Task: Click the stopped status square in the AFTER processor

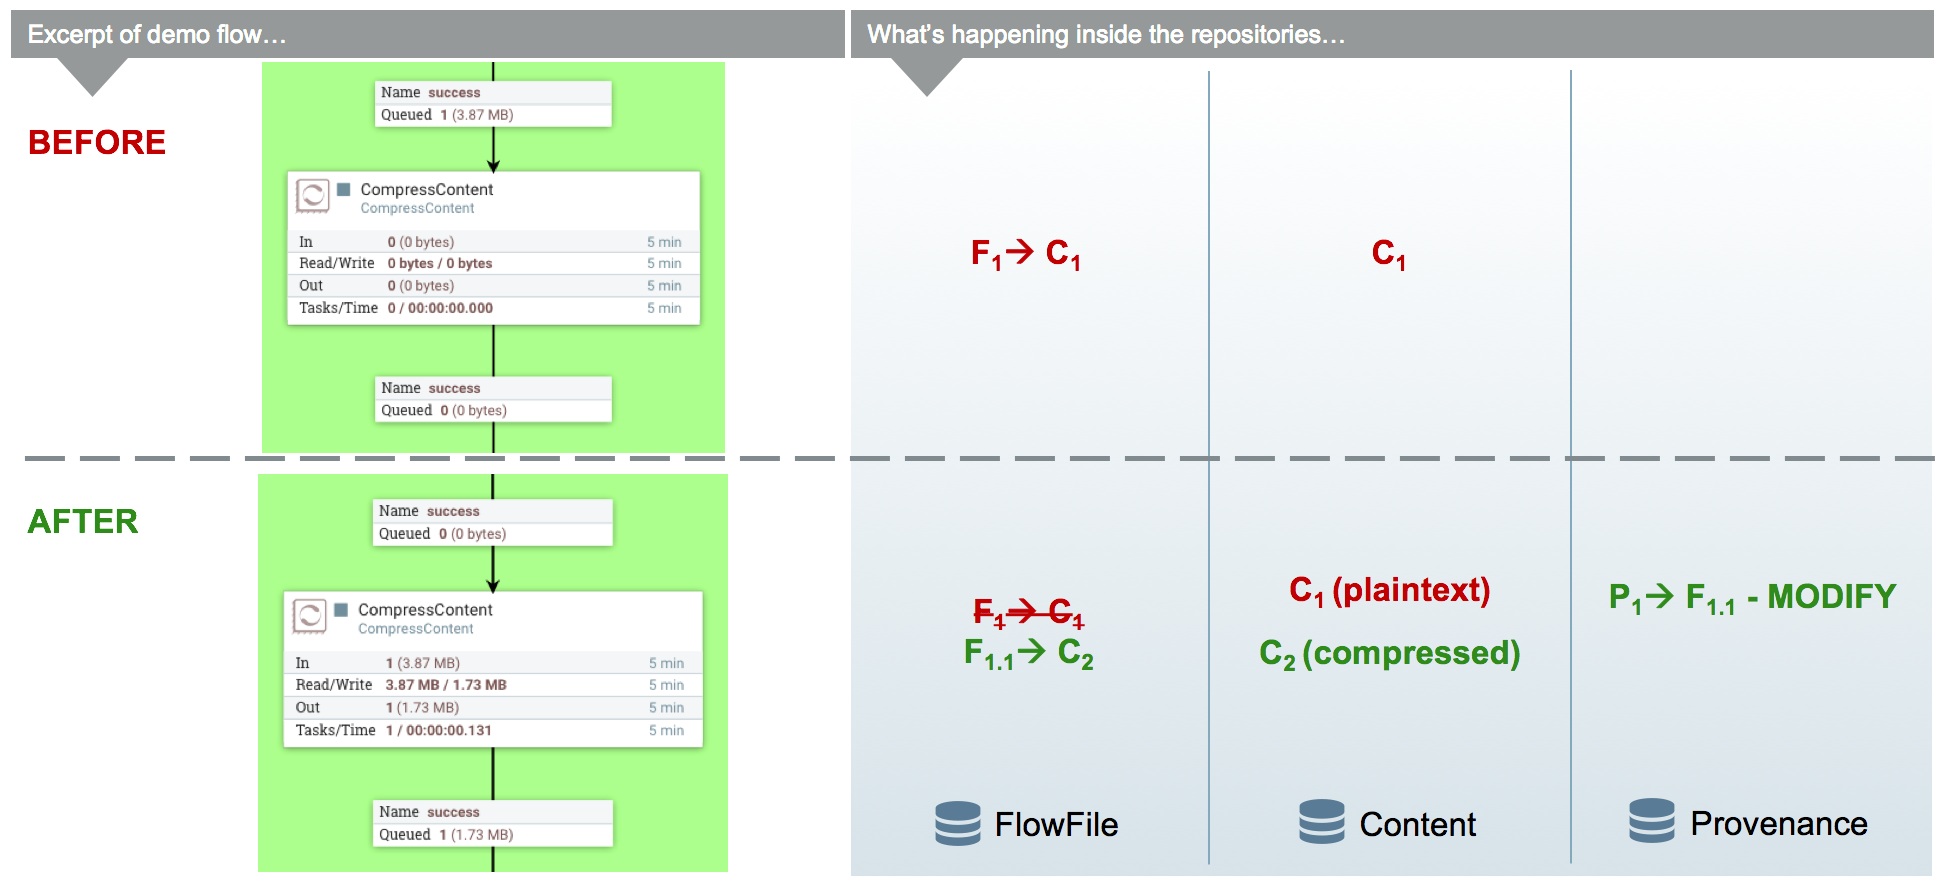Action: [341, 609]
